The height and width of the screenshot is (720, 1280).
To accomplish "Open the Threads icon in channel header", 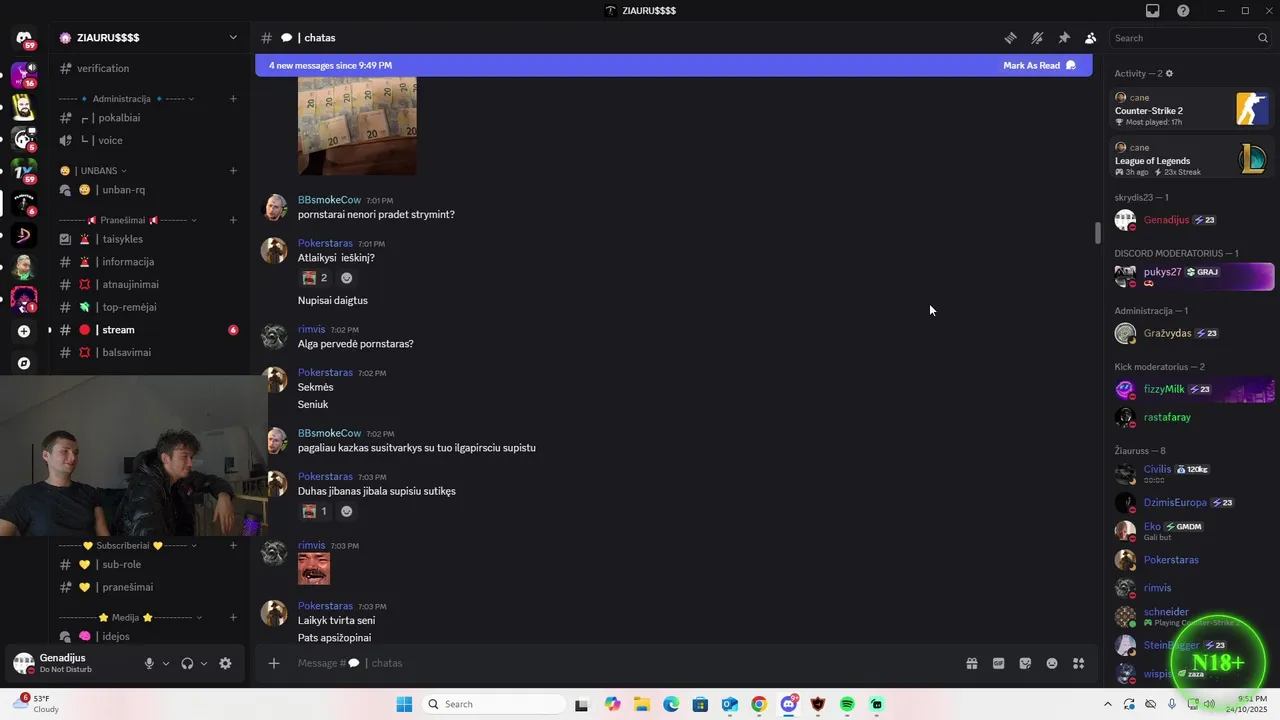I will (x=1010, y=38).
